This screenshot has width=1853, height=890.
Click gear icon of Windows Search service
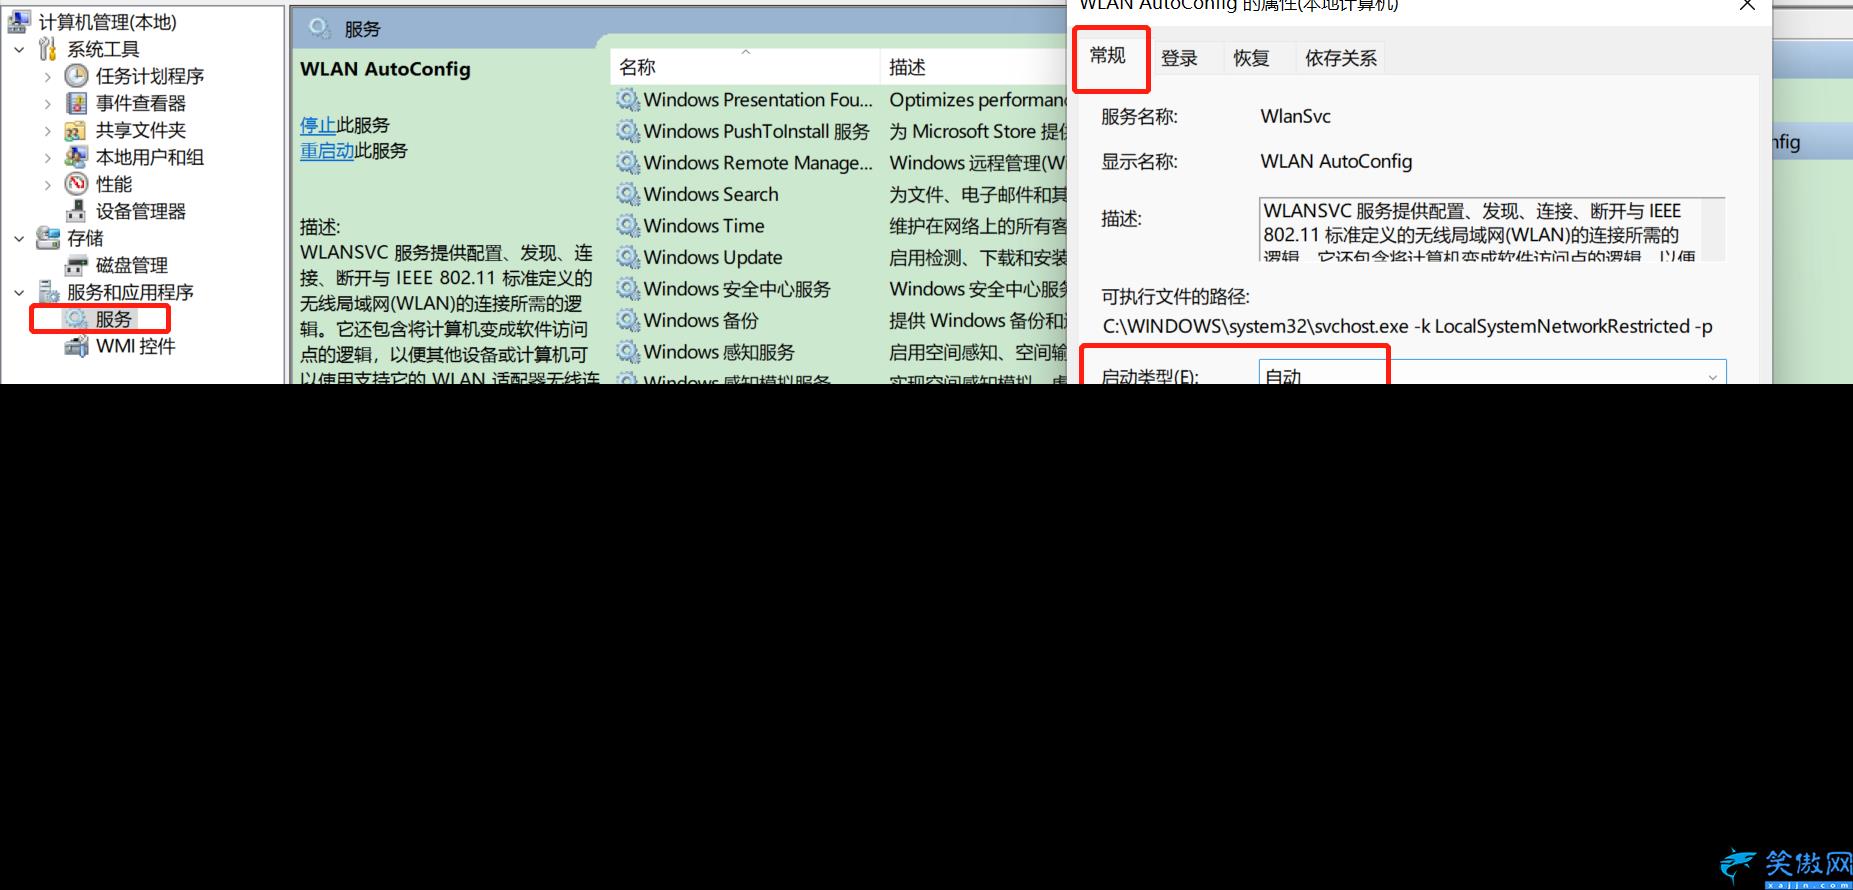pos(627,194)
